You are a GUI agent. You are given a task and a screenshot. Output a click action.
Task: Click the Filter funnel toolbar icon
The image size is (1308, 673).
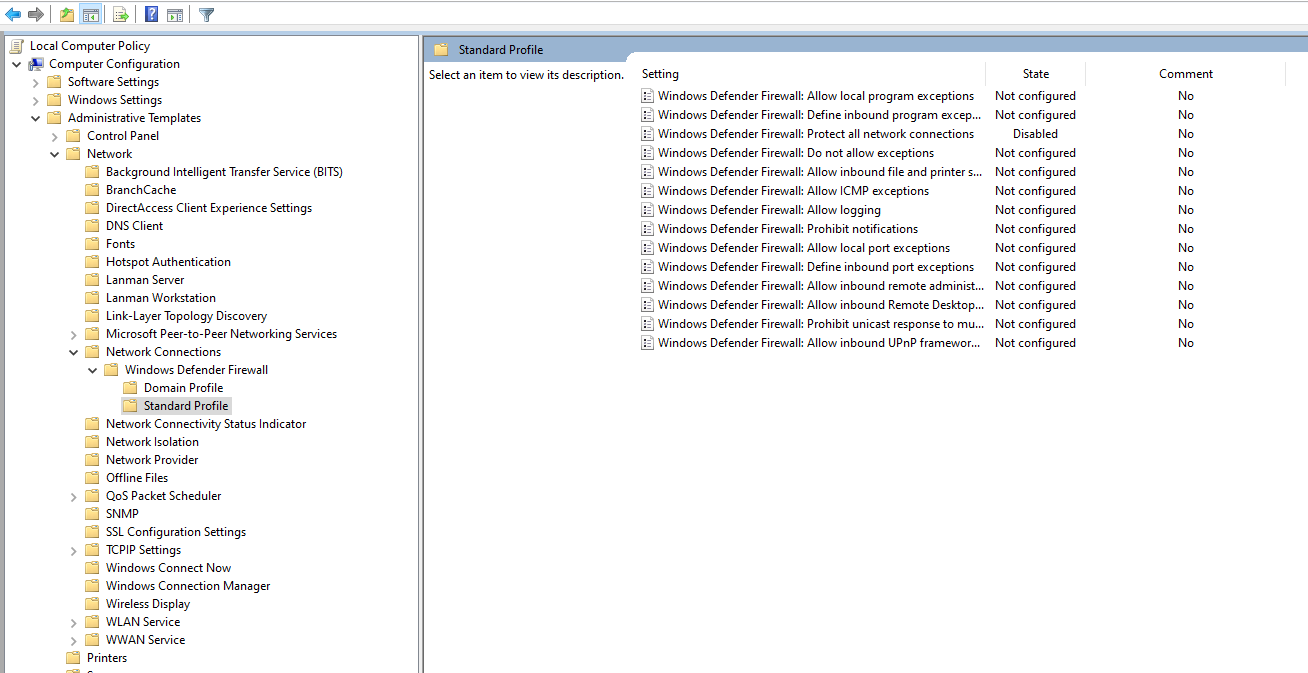tap(206, 14)
